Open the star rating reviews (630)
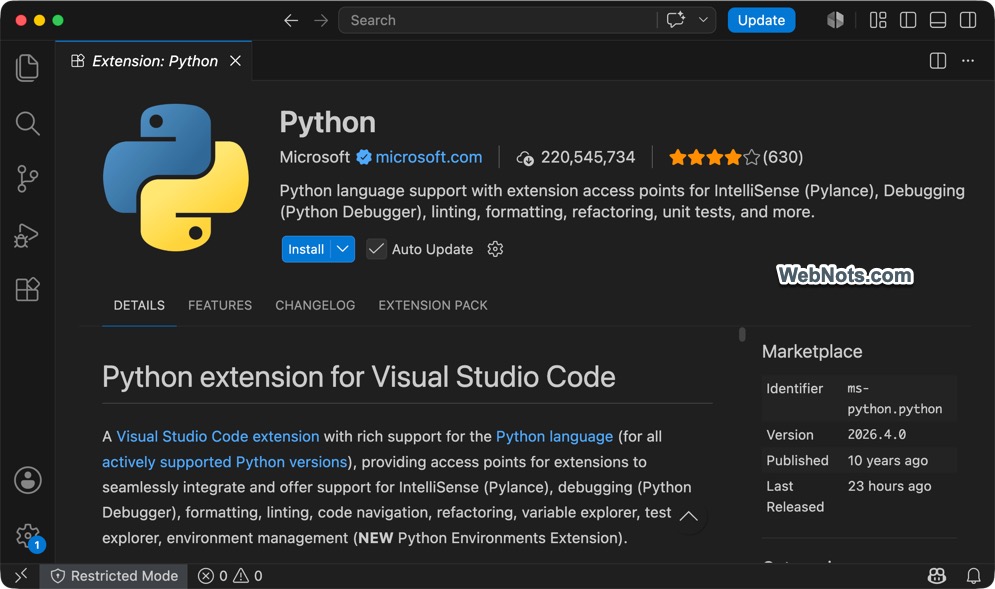The width and height of the screenshot is (995, 589). pos(736,157)
